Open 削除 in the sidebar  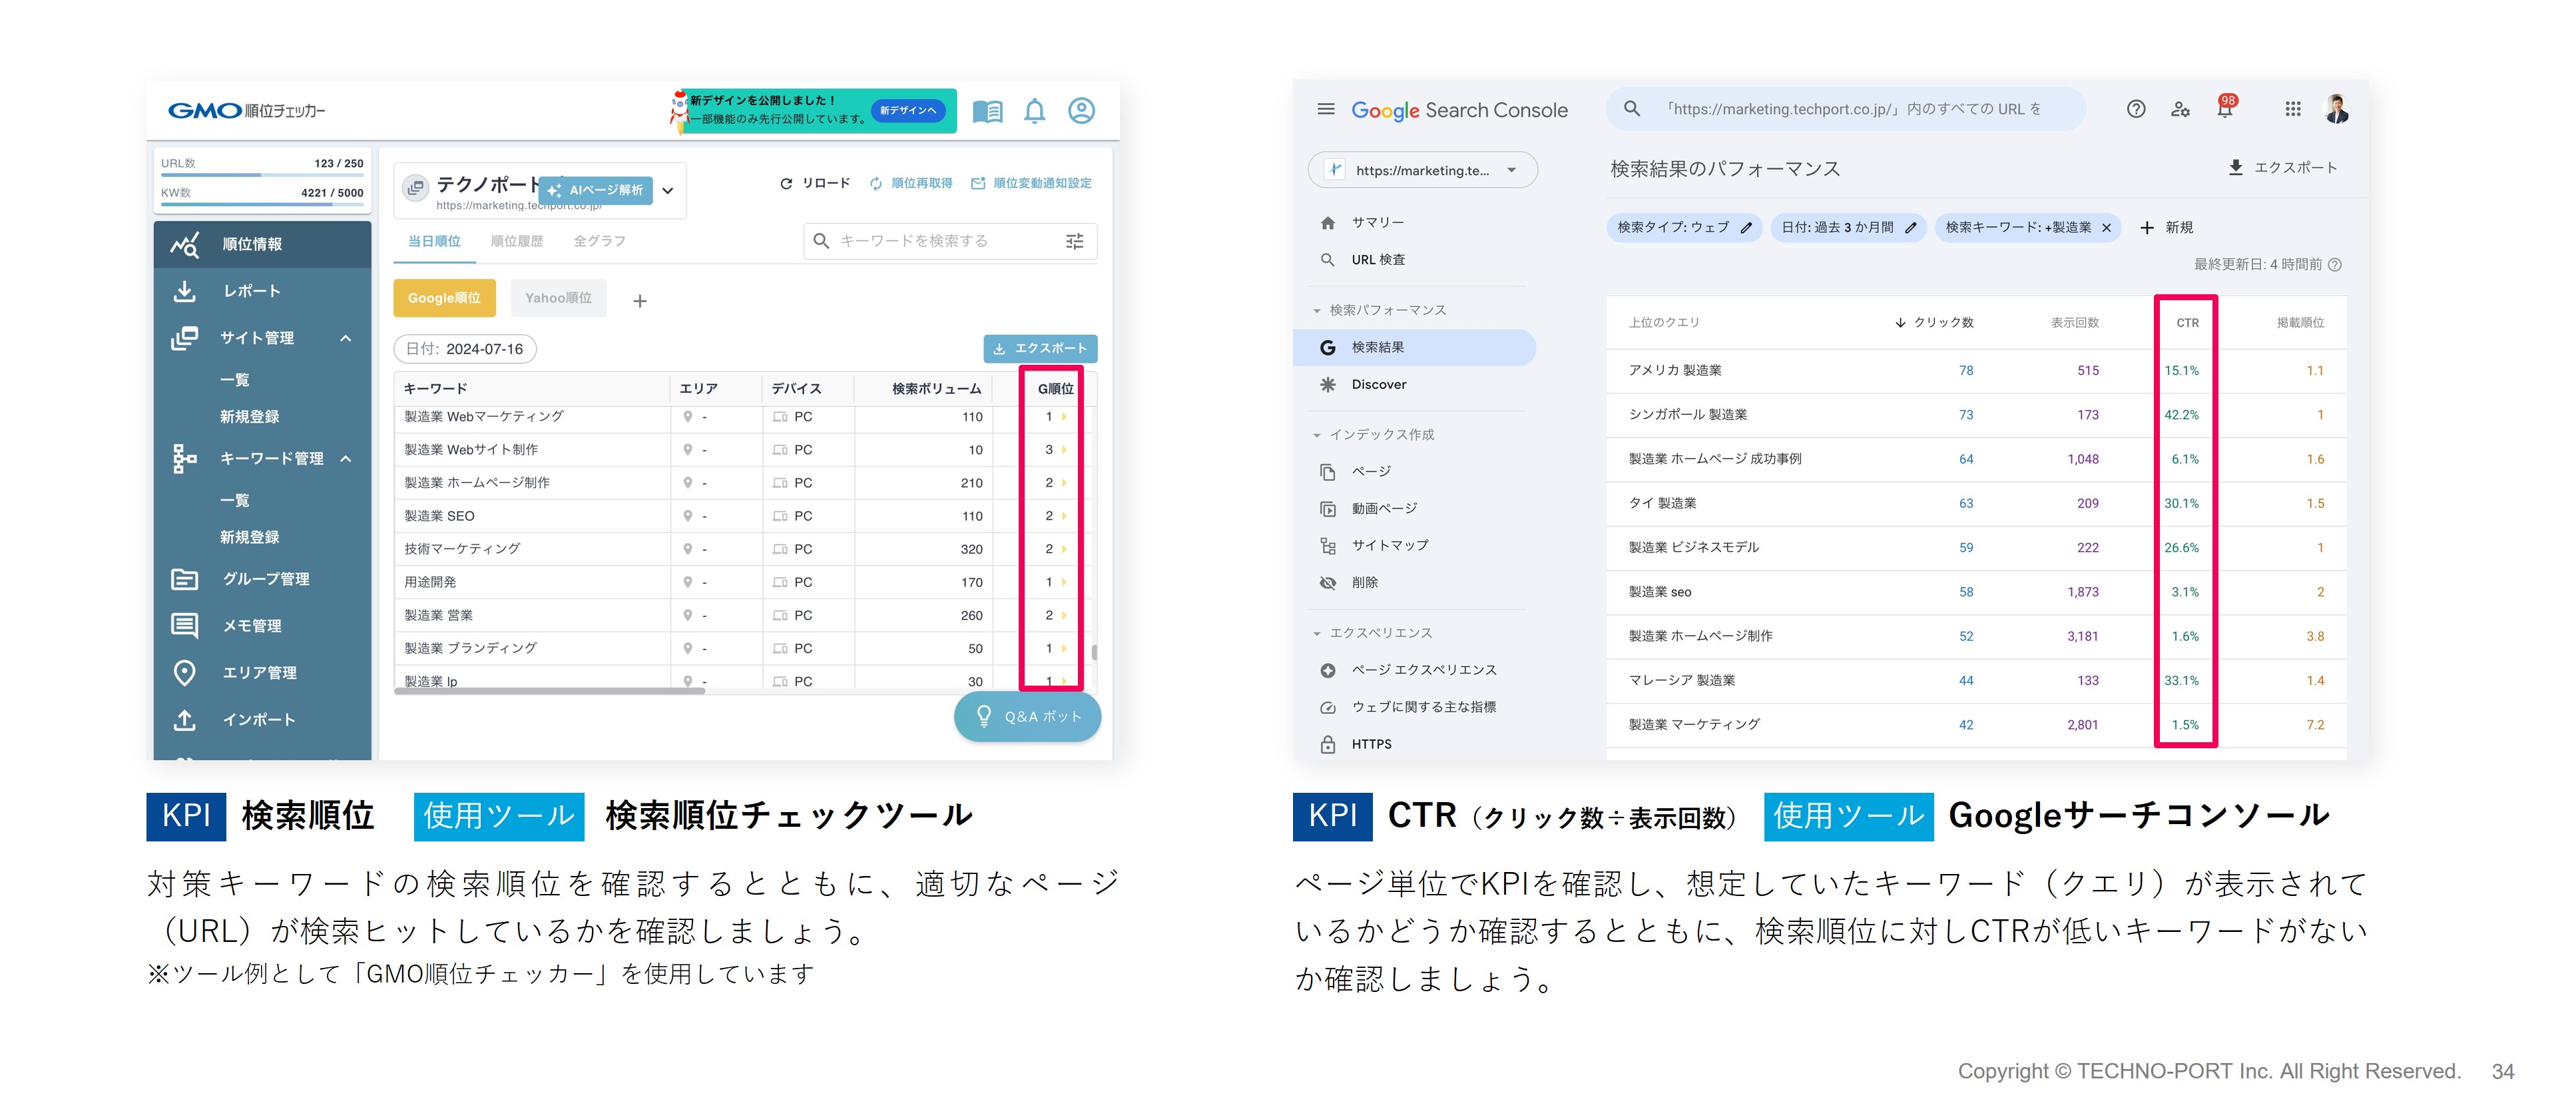[x=1414, y=583]
